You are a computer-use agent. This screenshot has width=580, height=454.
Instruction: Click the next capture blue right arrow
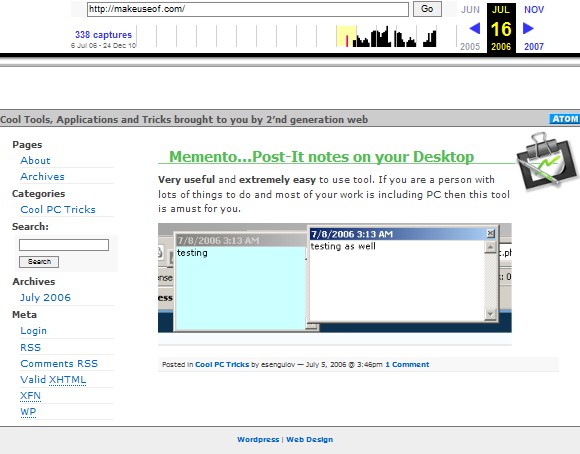coord(528,28)
